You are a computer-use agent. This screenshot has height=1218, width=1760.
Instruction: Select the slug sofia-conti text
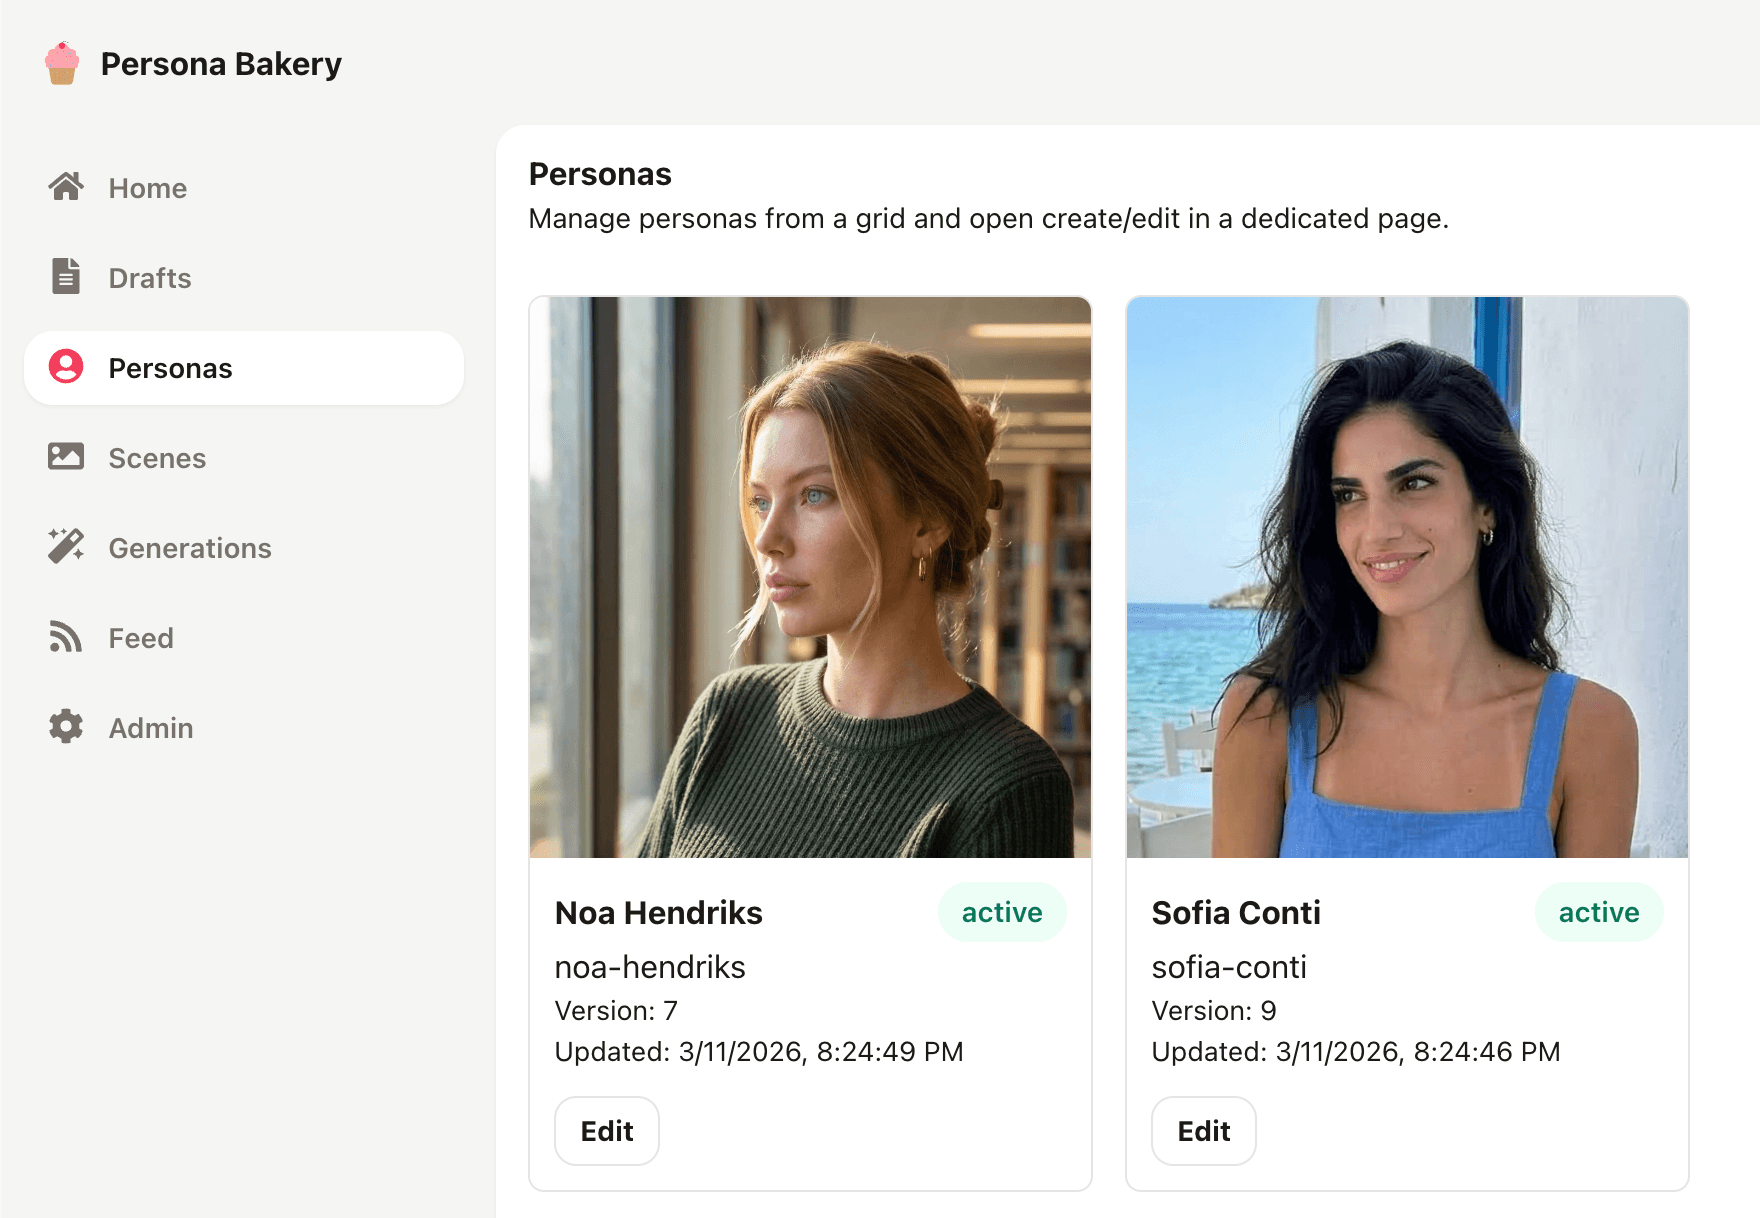click(1229, 966)
